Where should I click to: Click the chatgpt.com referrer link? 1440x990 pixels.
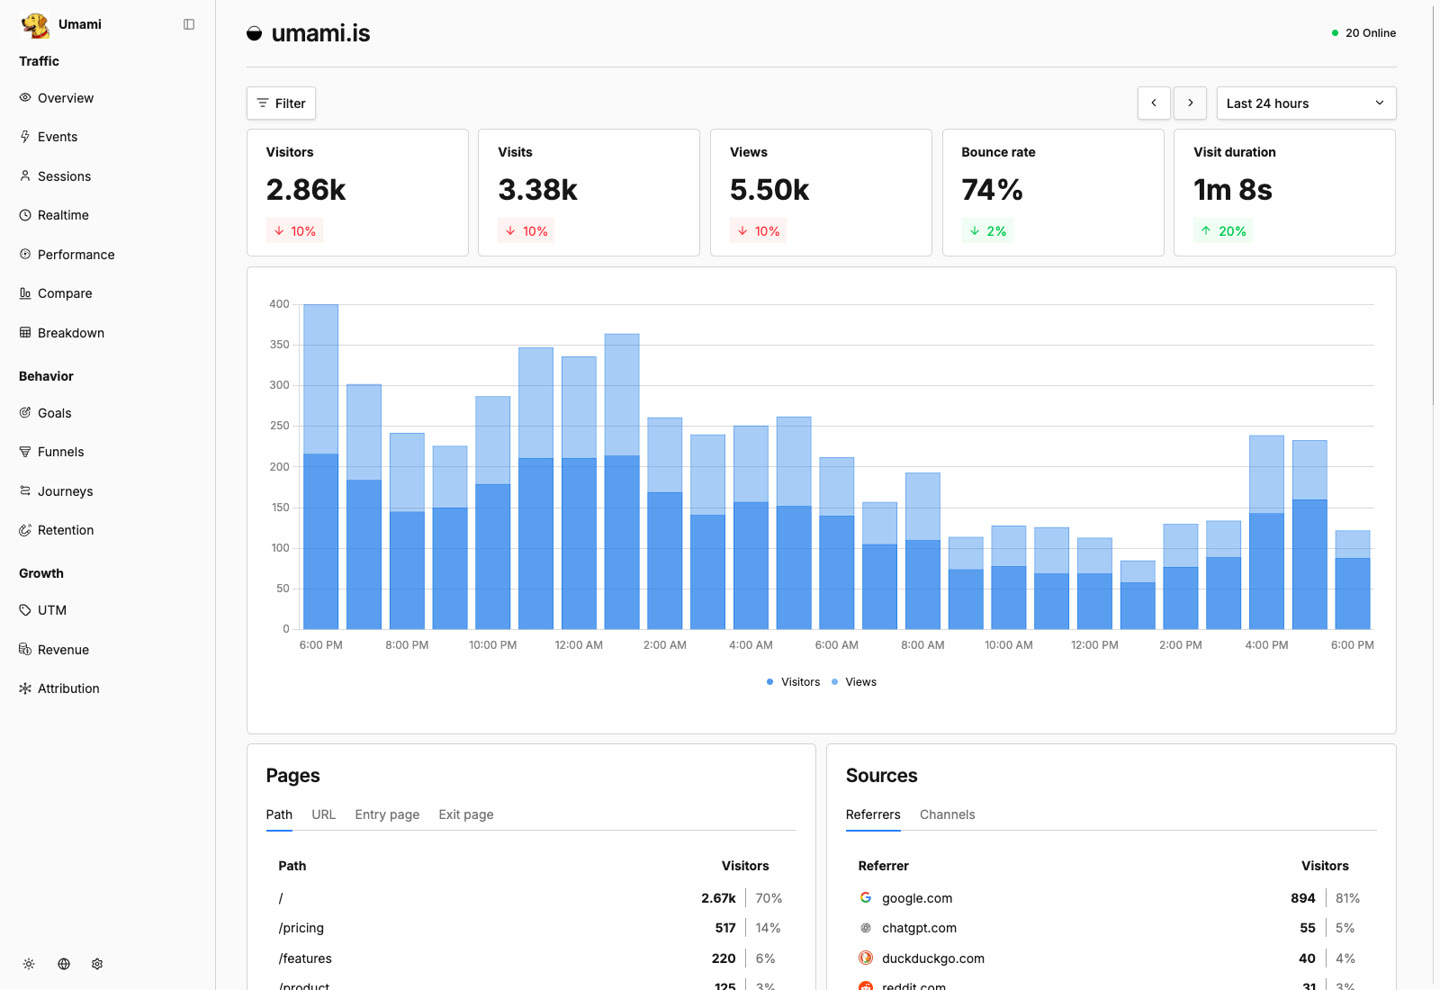coord(919,928)
